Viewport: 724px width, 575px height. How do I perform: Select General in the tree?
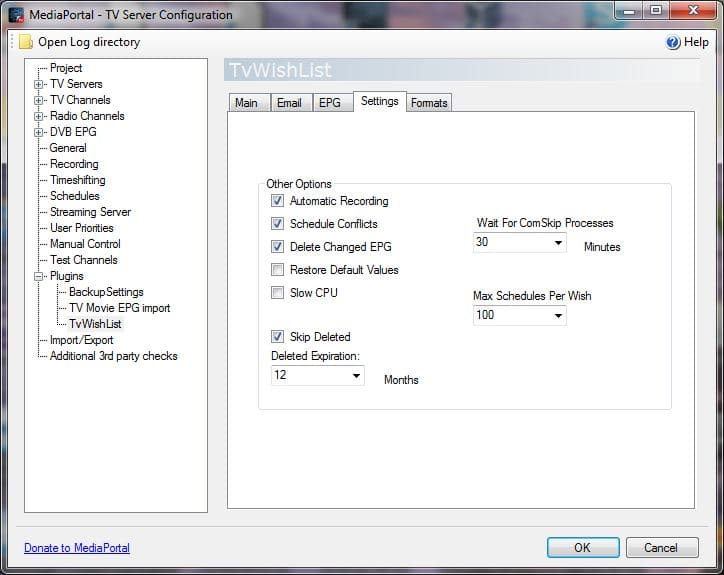[x=68, y=148]
